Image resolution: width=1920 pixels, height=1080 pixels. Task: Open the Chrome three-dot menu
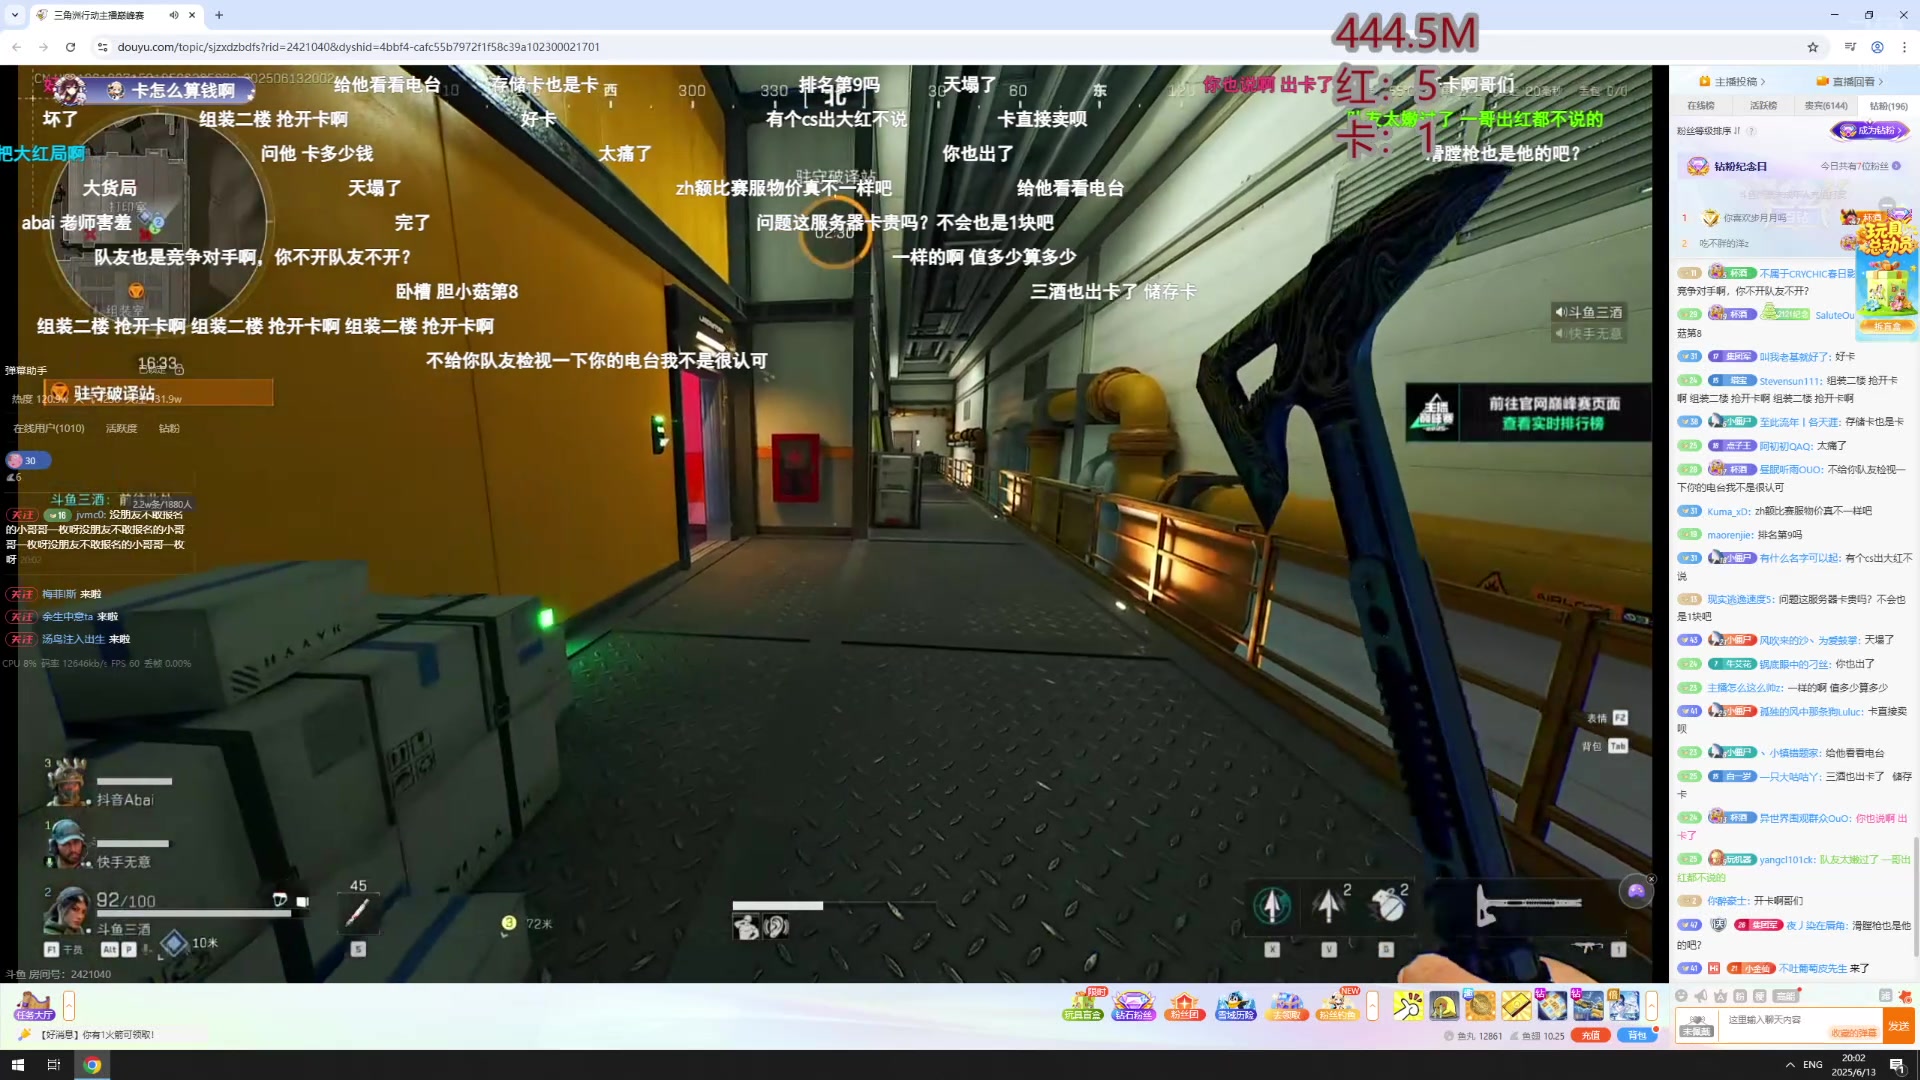(x=1904, y=47)
